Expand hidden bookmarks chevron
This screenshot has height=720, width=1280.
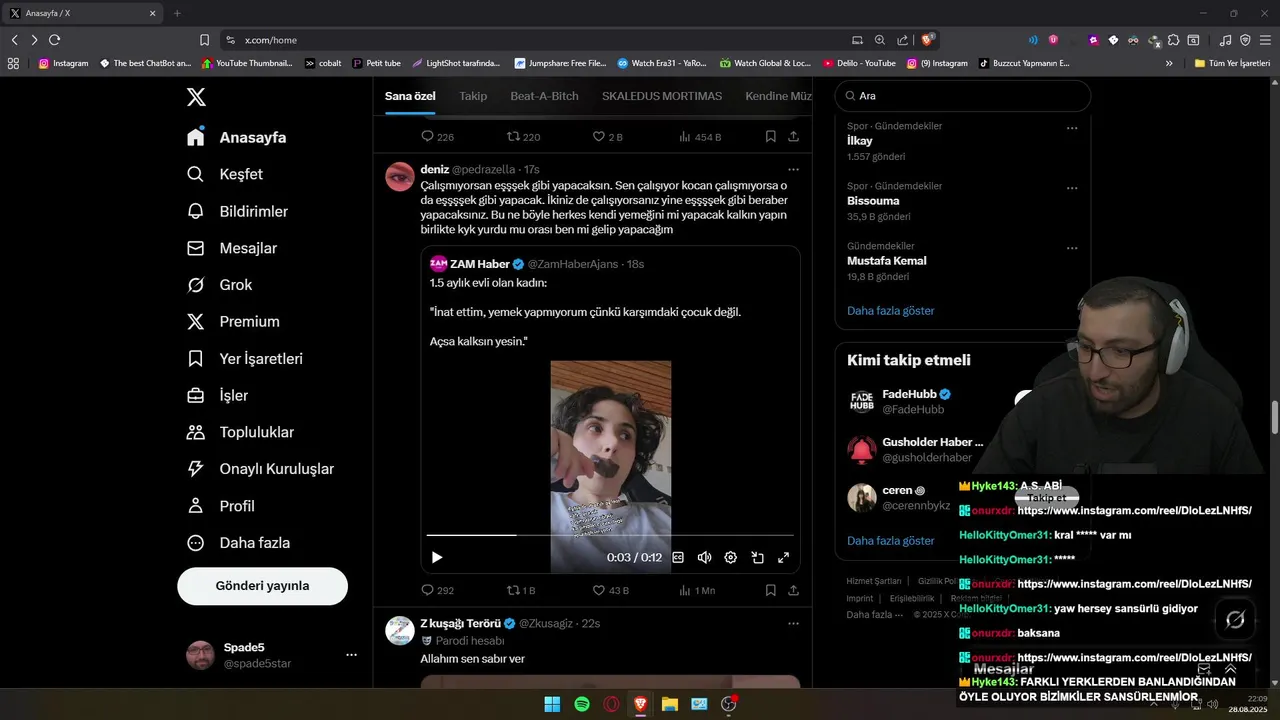pos(1169,63)
